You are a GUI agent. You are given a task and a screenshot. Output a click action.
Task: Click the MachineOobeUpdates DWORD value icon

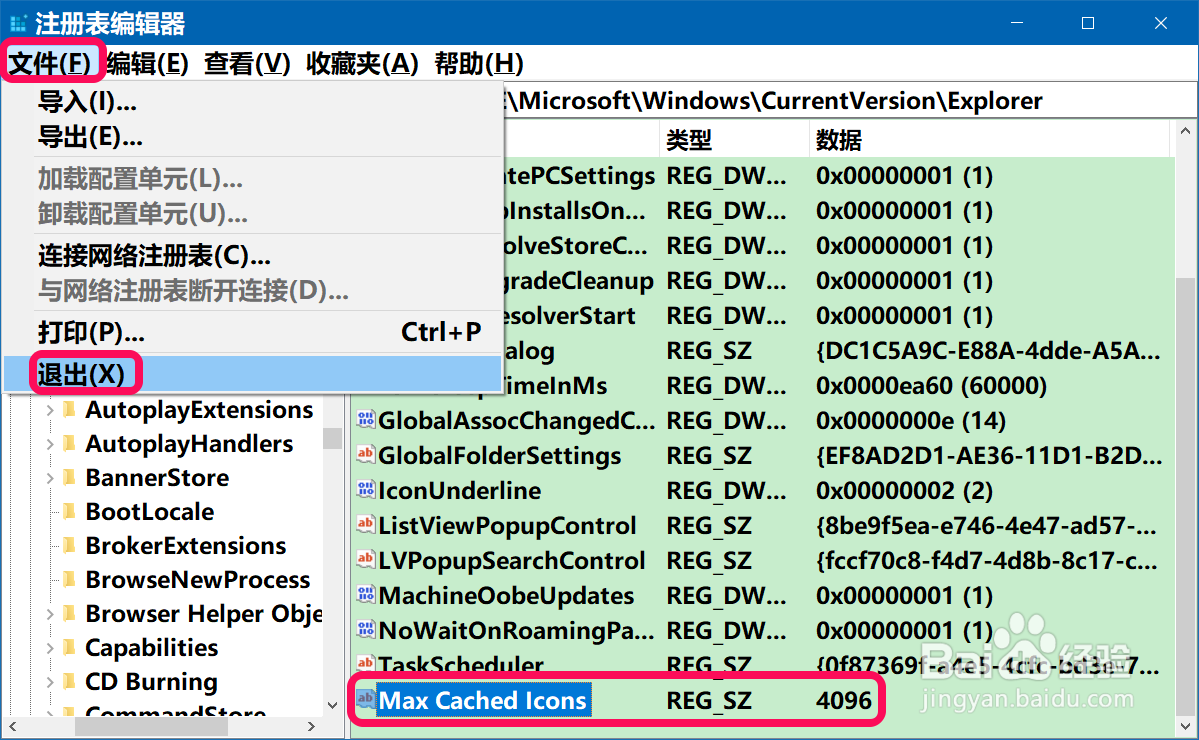tap(366, 594)
